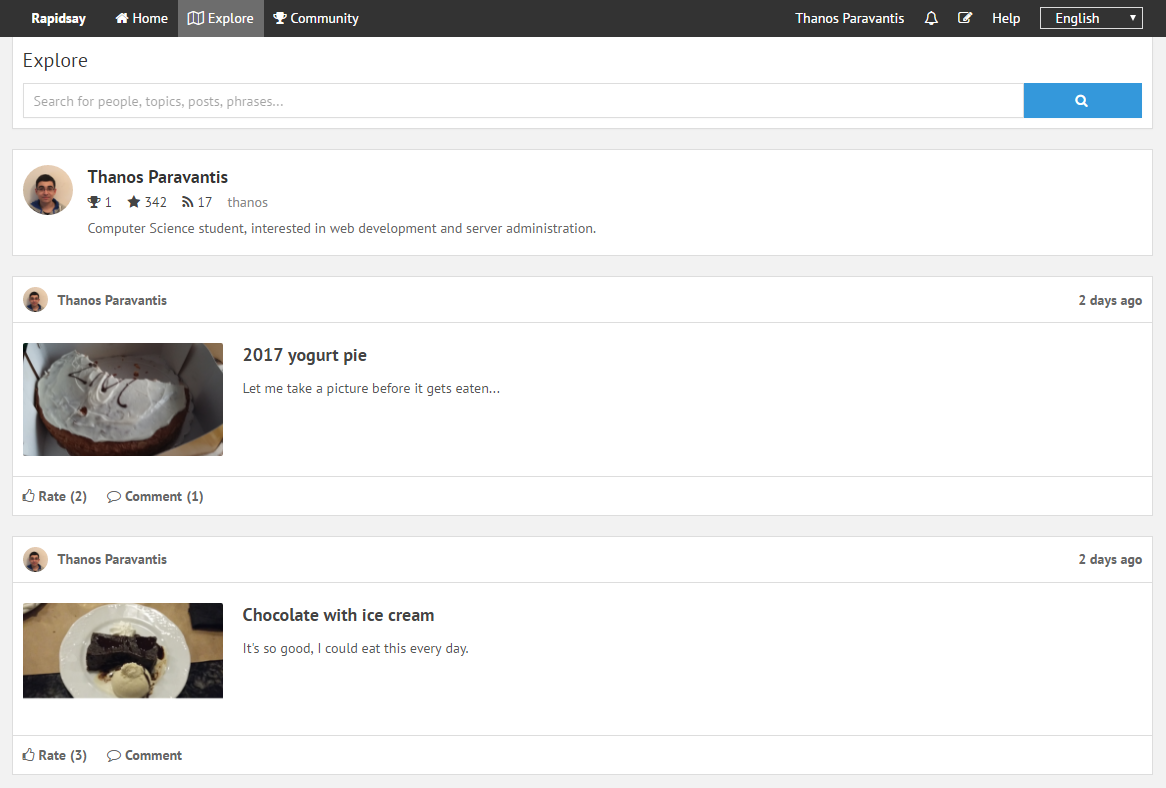Rate the 2017 yogurt pie post
The height and width of the screenshot is (788, 1166).
(54, 496)
